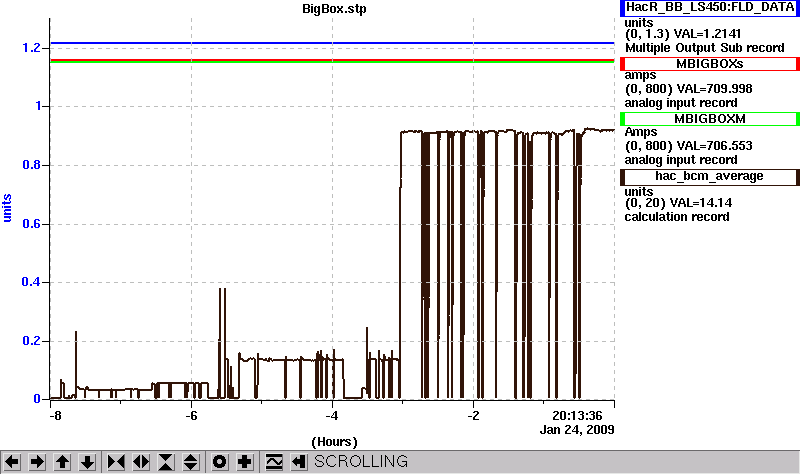Zoom in vertically with the hourglass-shaped icon

point(166,462)
